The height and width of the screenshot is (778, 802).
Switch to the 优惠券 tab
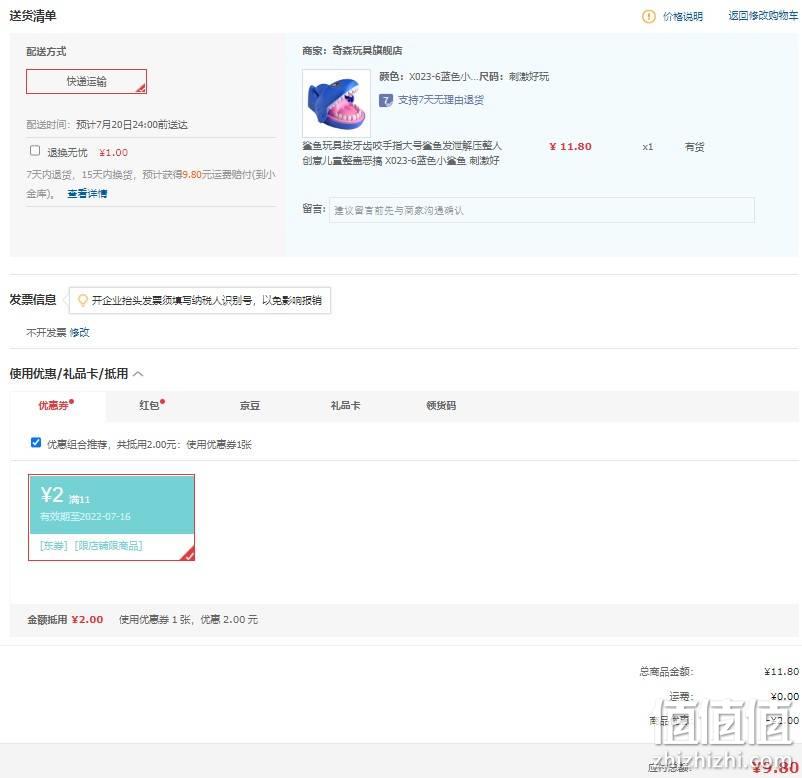pyautogui.click(x=56, y=406)
